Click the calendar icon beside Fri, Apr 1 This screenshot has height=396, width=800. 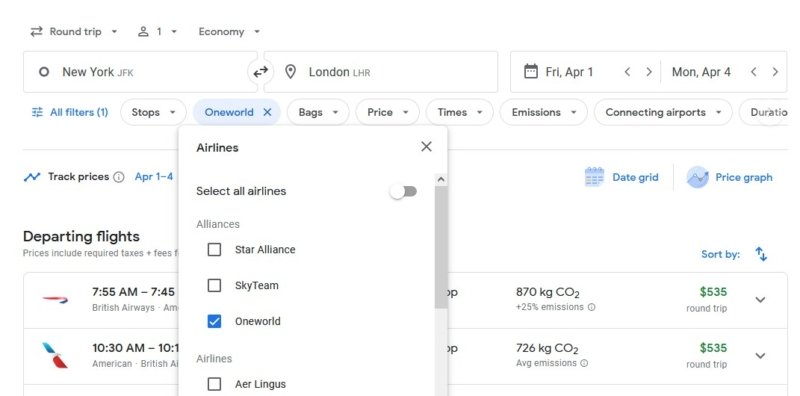tap(531, 71)
